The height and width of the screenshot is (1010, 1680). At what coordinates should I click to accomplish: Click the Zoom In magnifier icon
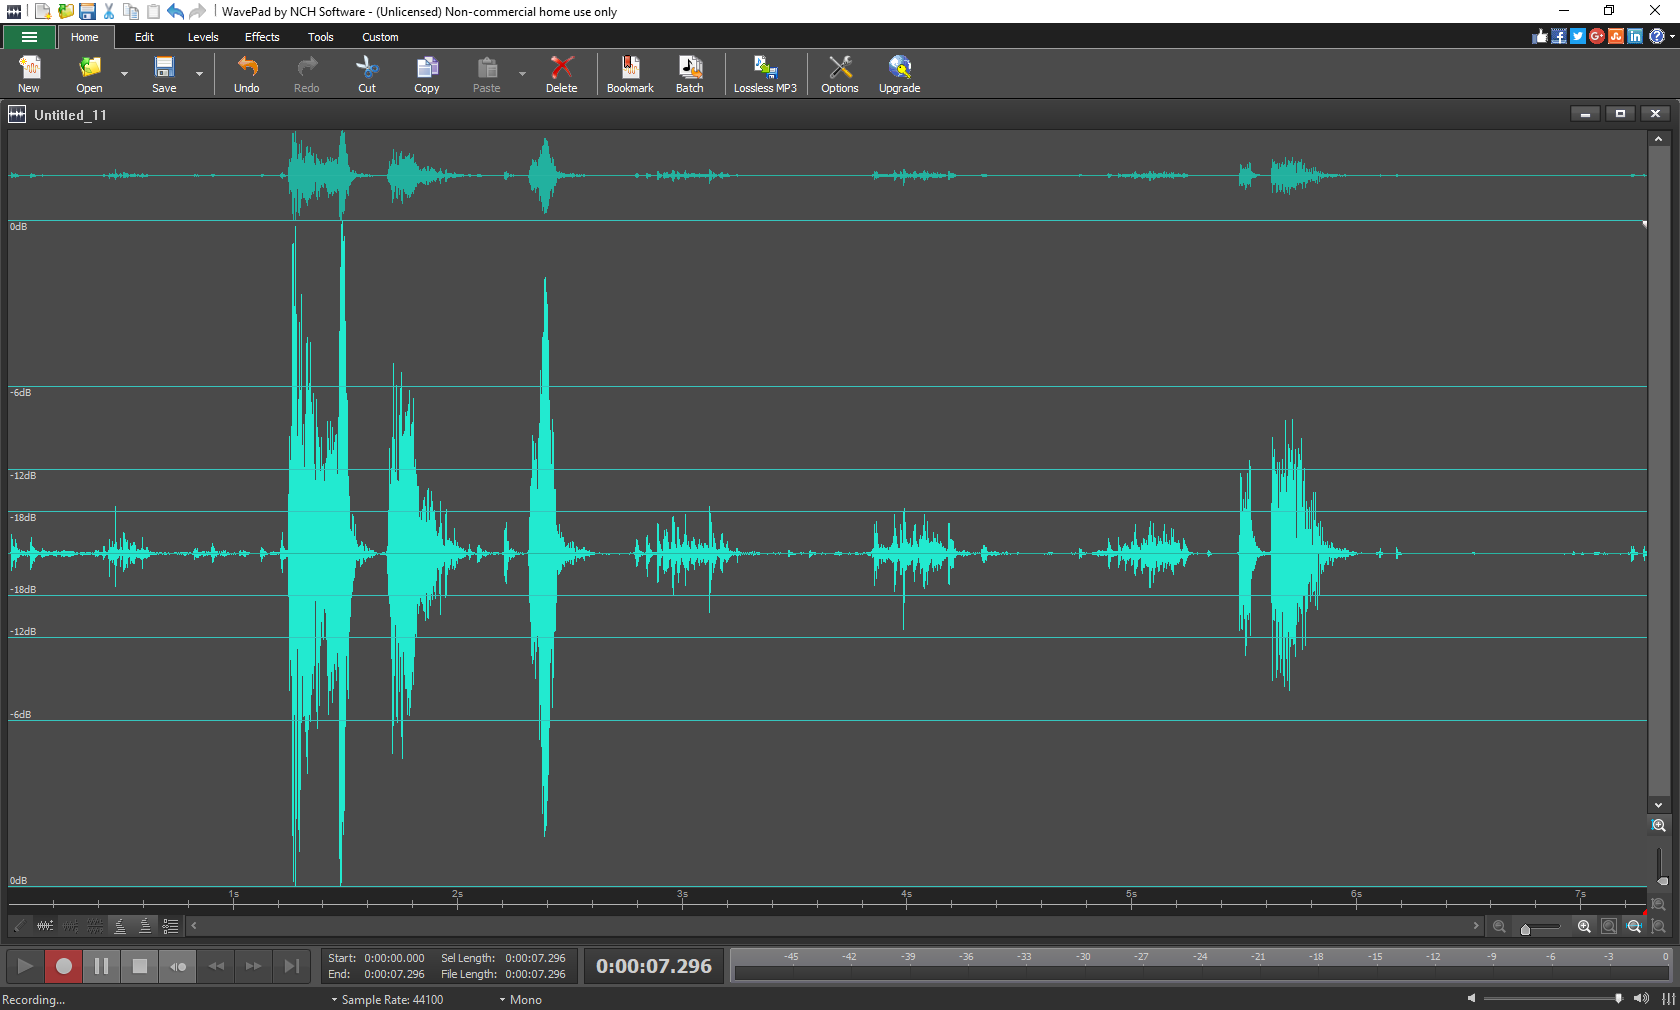1584,927
